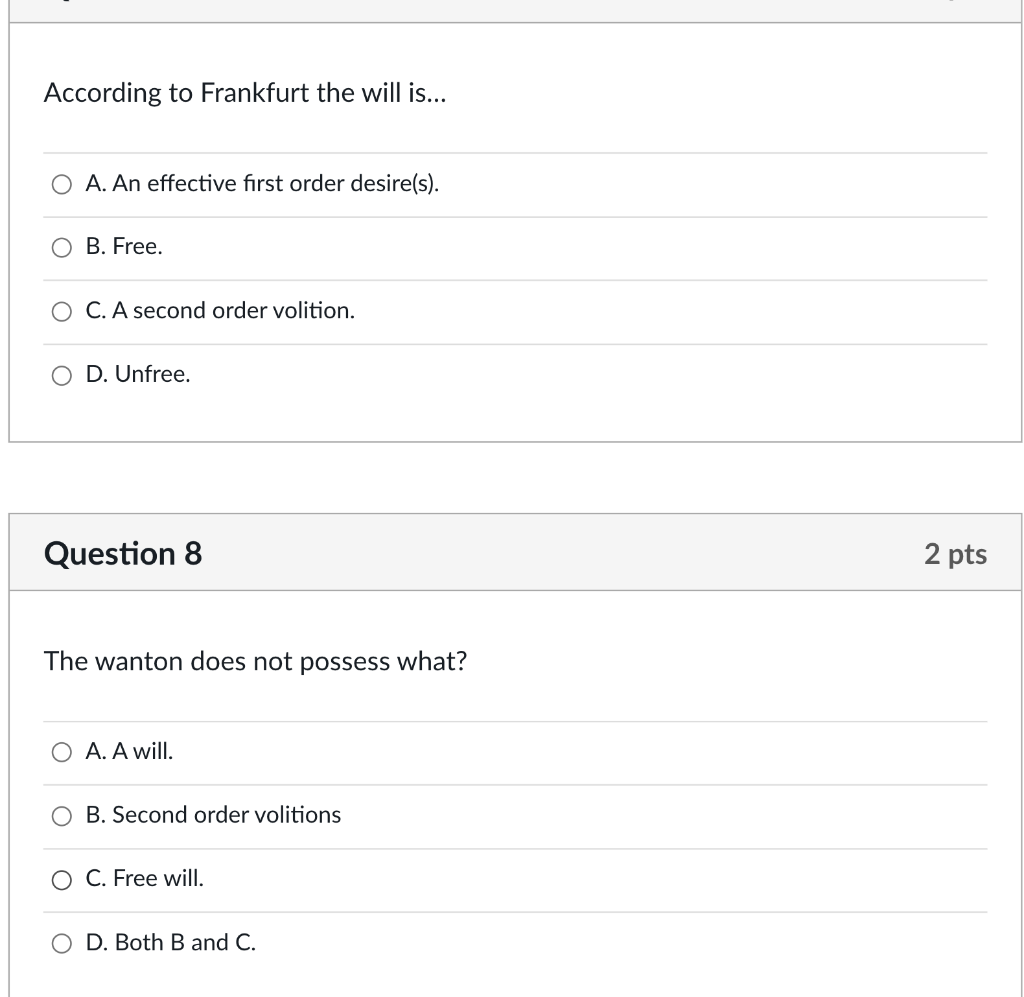Pick the 'D. Unfree.' radio button

62,376
